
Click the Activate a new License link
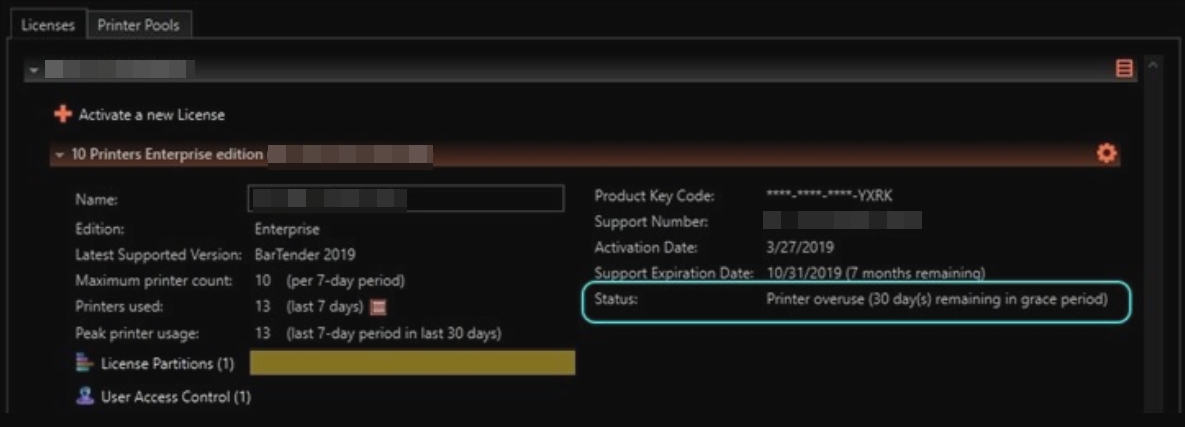click(x=151, y=115)
